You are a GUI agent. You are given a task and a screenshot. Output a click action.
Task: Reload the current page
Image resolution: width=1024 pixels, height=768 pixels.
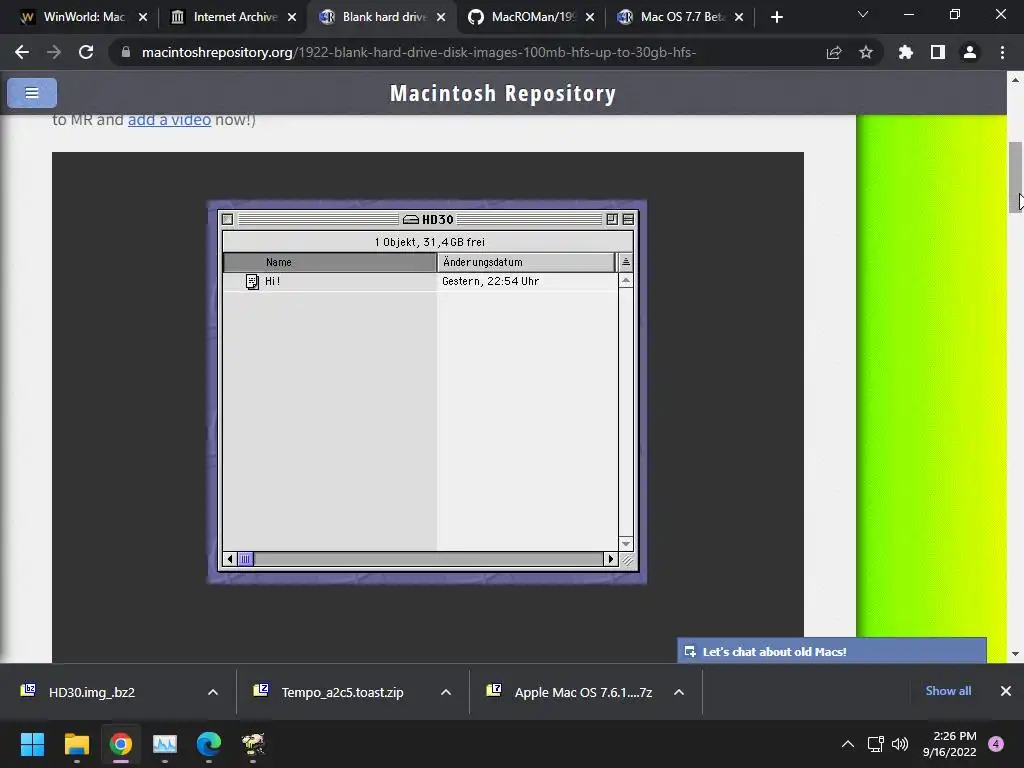[x=86, y=52]
